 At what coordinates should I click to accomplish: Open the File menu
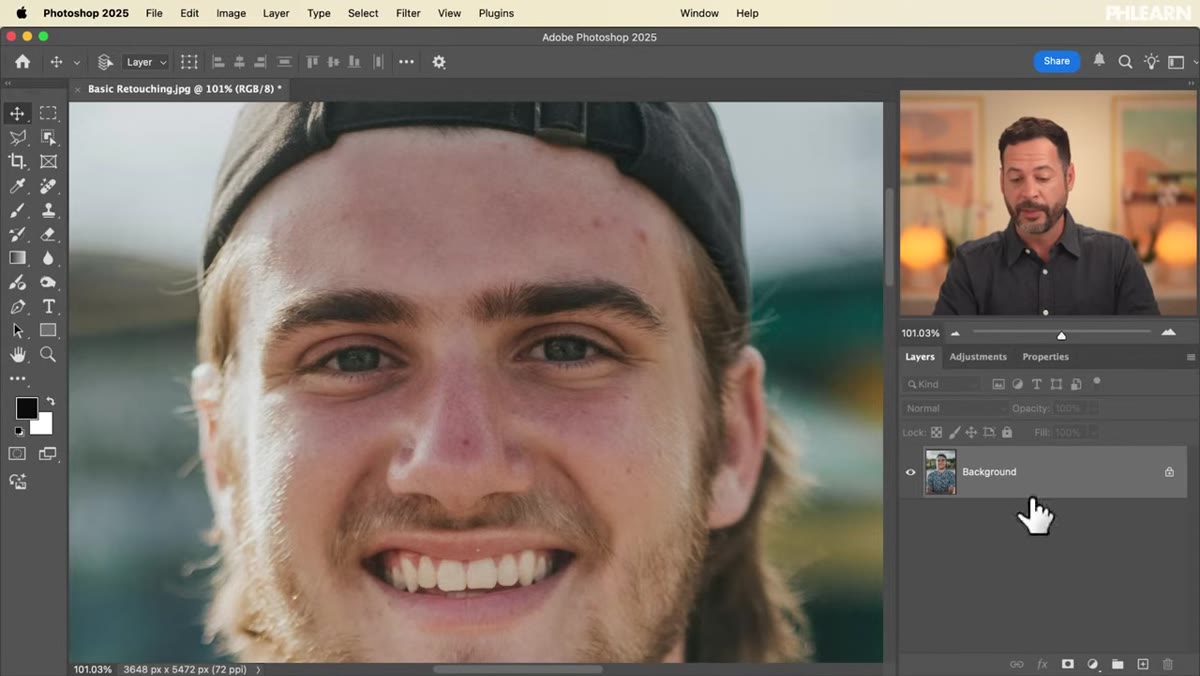[154, 13]
